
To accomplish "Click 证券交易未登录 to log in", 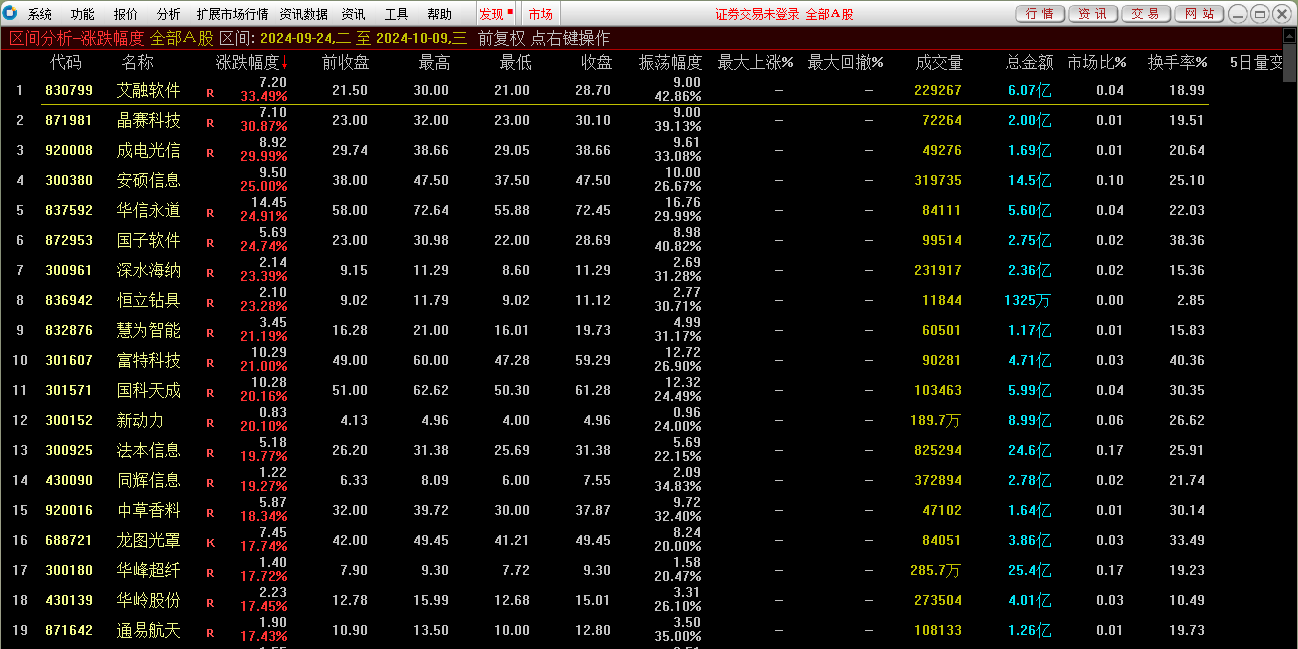I will point(756,13).
